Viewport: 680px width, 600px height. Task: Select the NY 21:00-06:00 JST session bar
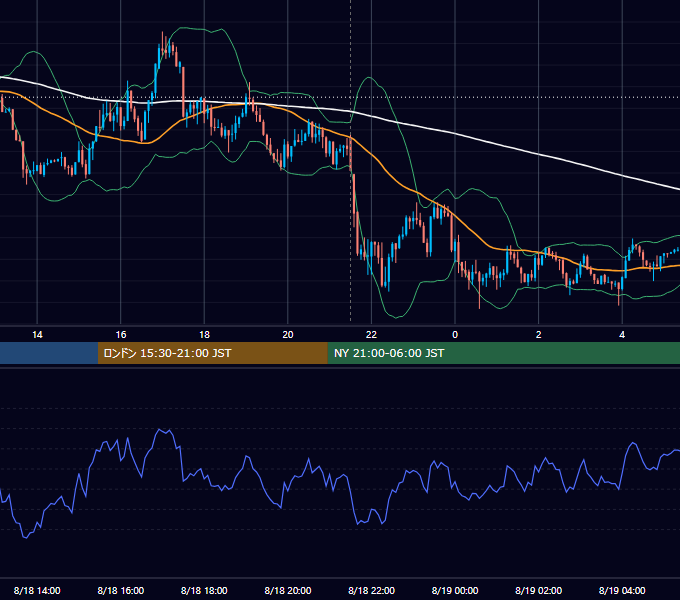pos(503,353)
